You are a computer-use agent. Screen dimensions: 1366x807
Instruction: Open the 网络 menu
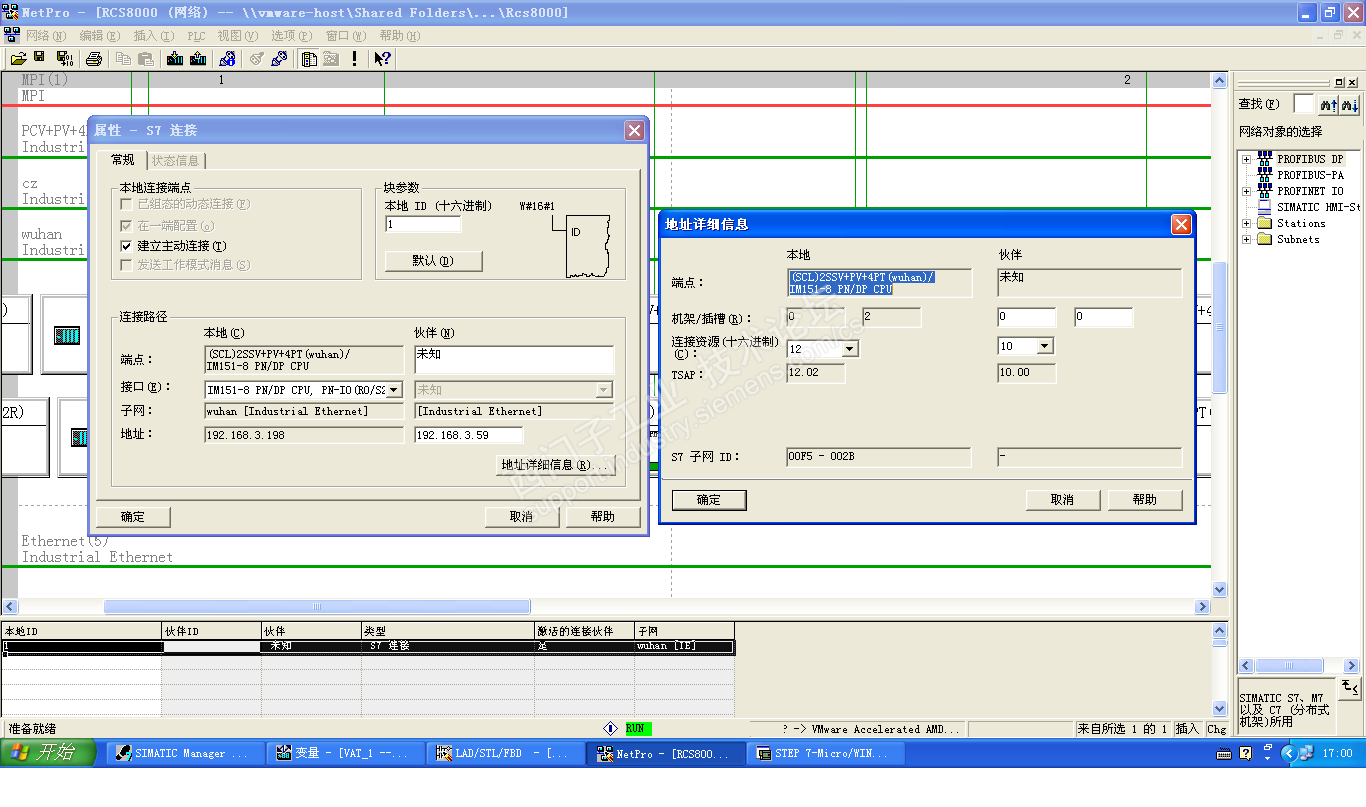45,35
